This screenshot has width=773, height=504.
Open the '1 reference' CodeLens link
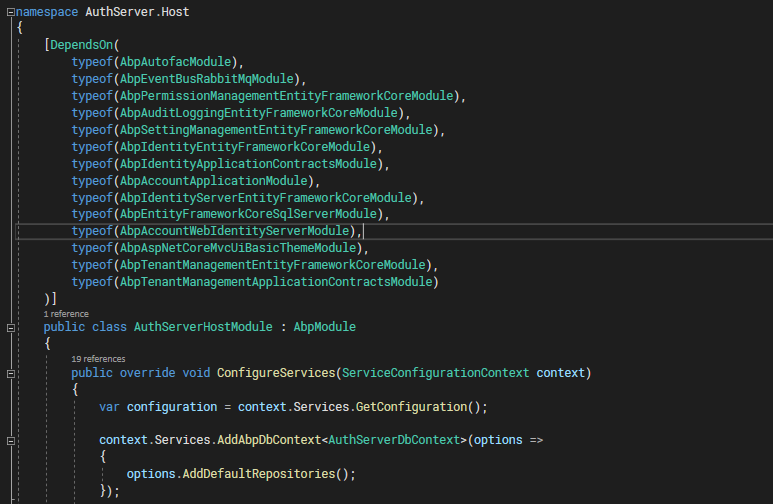(x=66, y=314)
